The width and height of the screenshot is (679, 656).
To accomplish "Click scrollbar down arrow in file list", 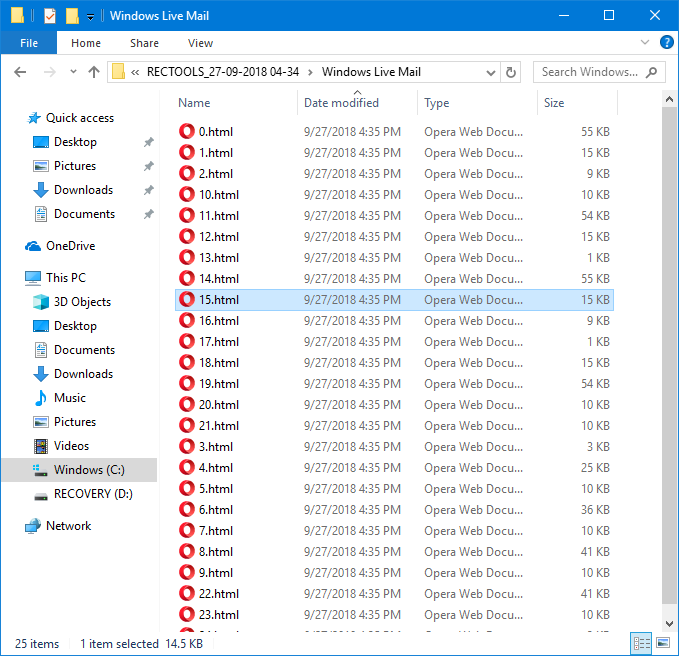I will 669,624.
